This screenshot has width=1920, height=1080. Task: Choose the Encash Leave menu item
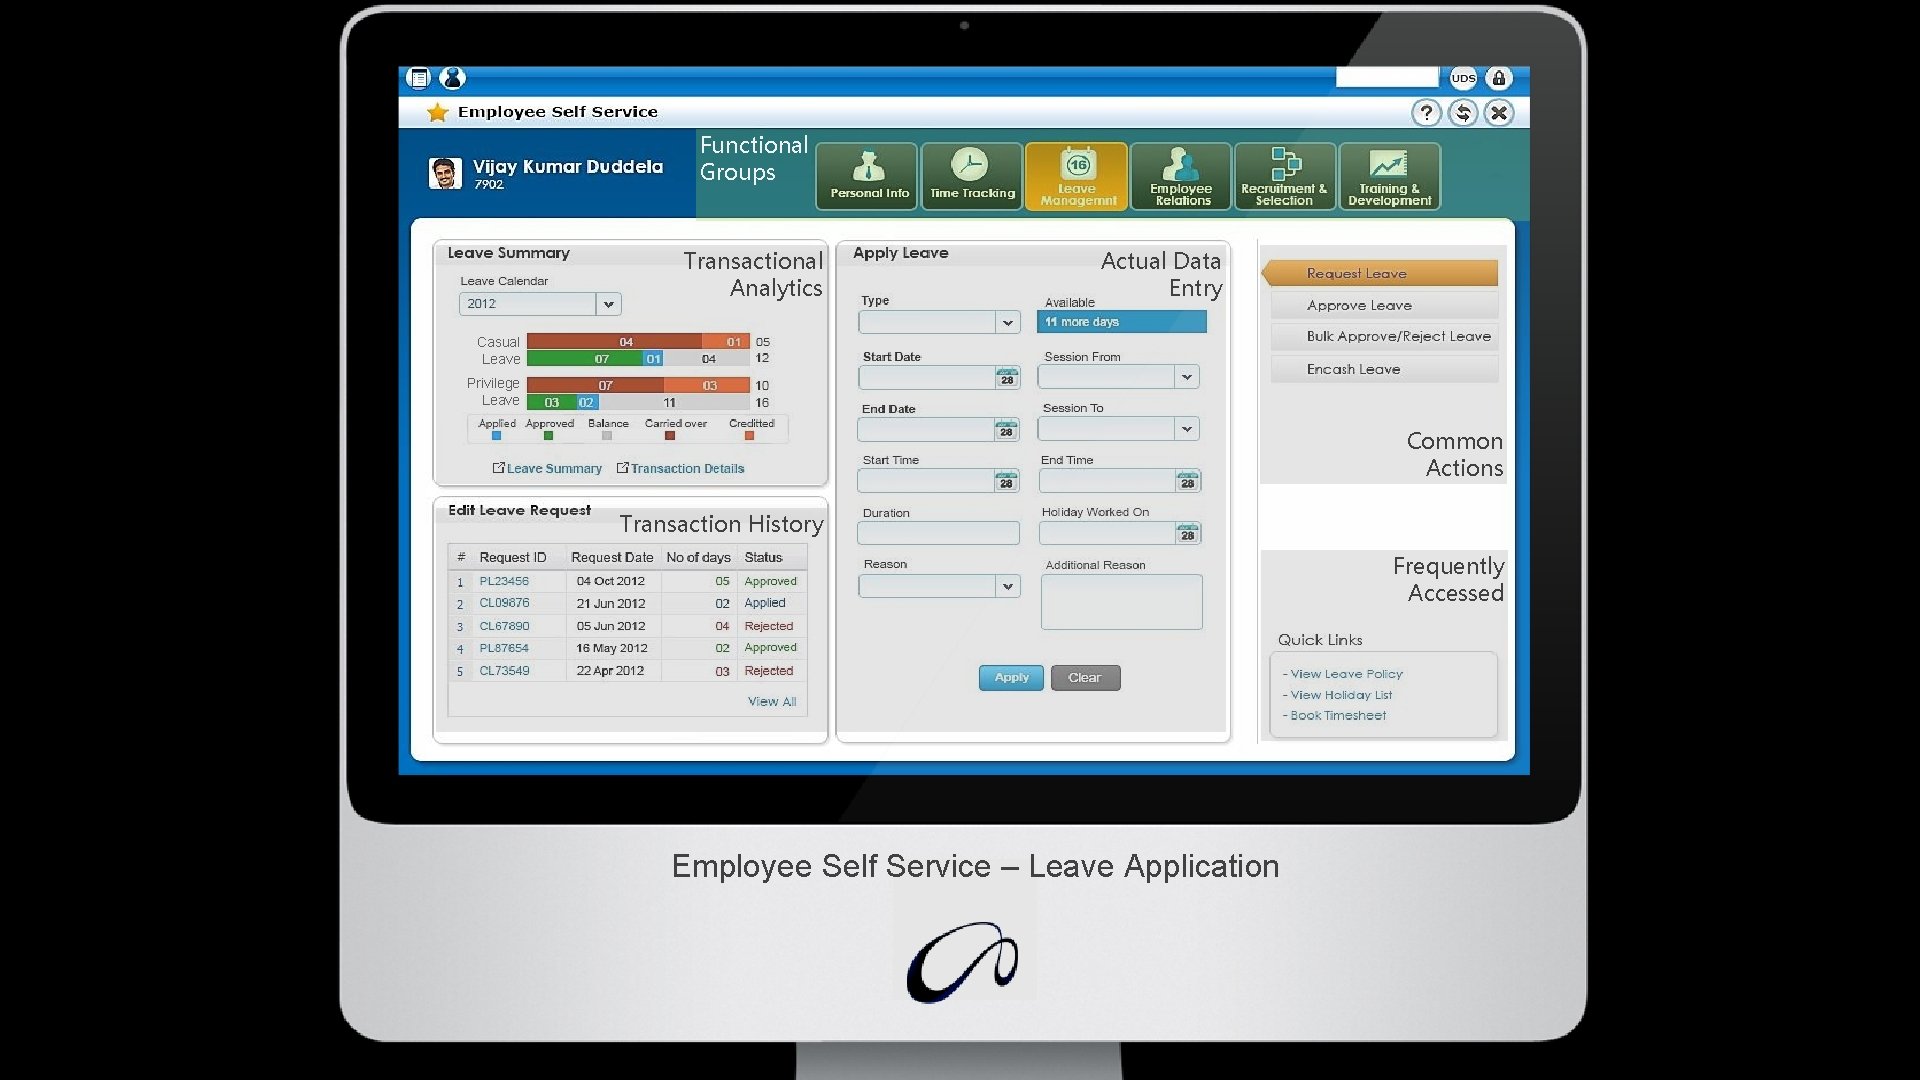1352,369
